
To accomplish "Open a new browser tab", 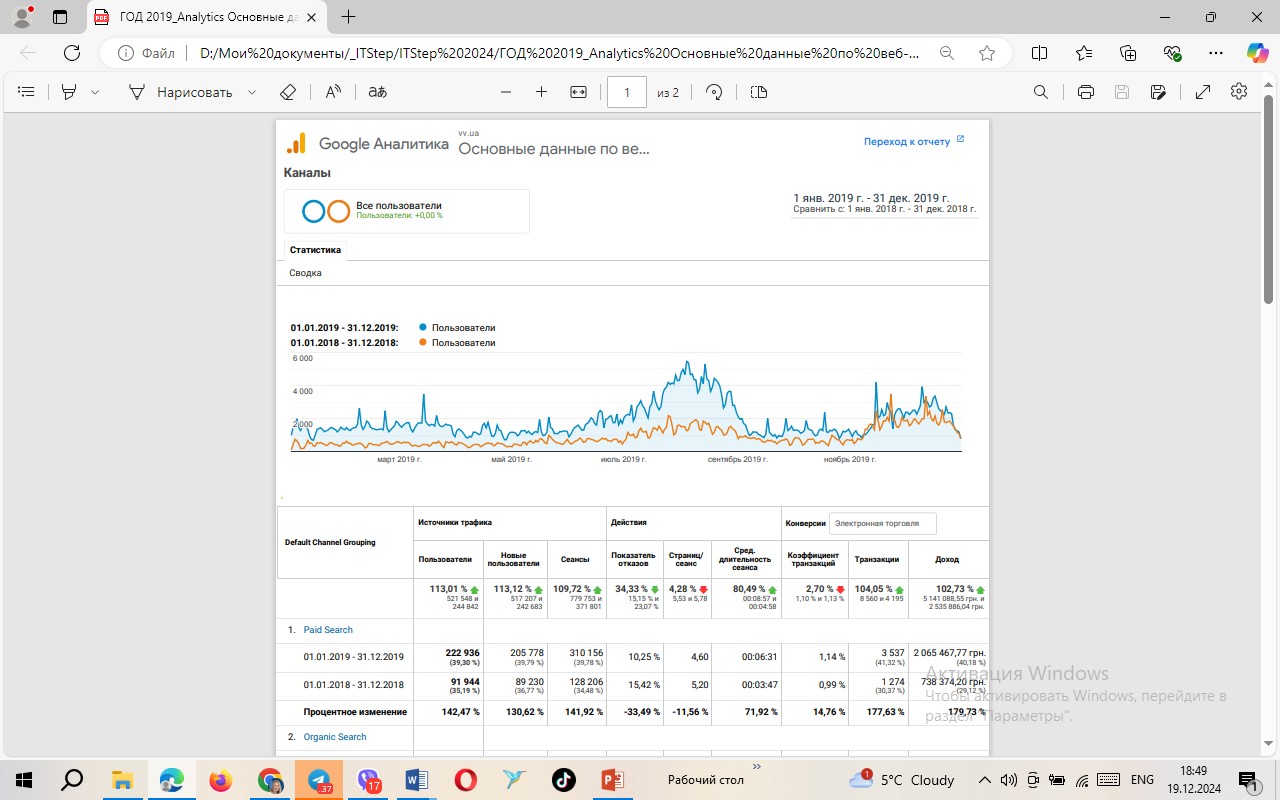I will (348, 17).
